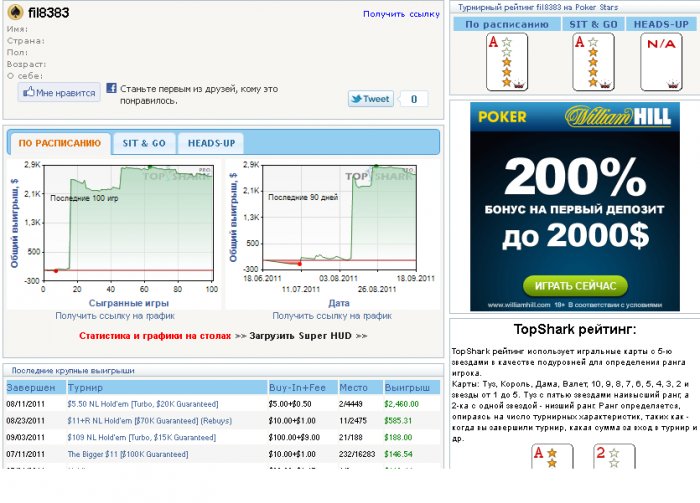The image size is (700, 503).
Task: Open the SIT & GO rating column header
Action: pos(593,25)
